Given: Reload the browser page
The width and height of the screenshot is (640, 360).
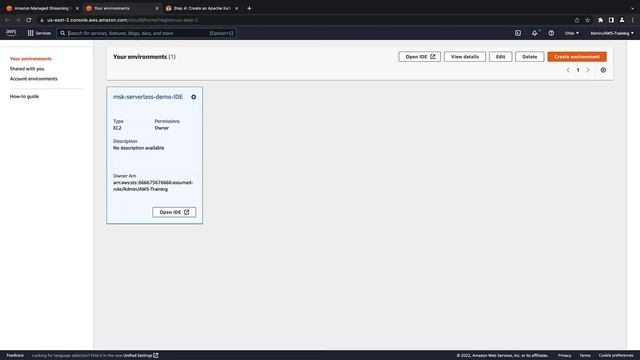Looking at the screenshot, I should (x=29, y=20).
